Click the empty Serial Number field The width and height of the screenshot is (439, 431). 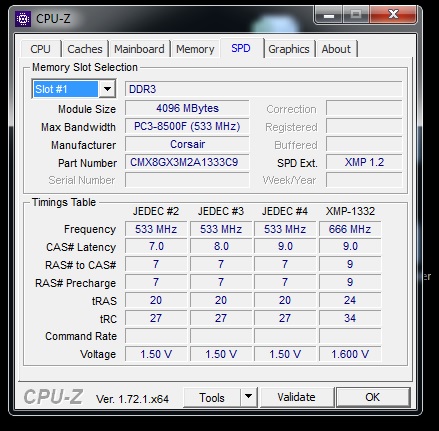coord(187,180)
